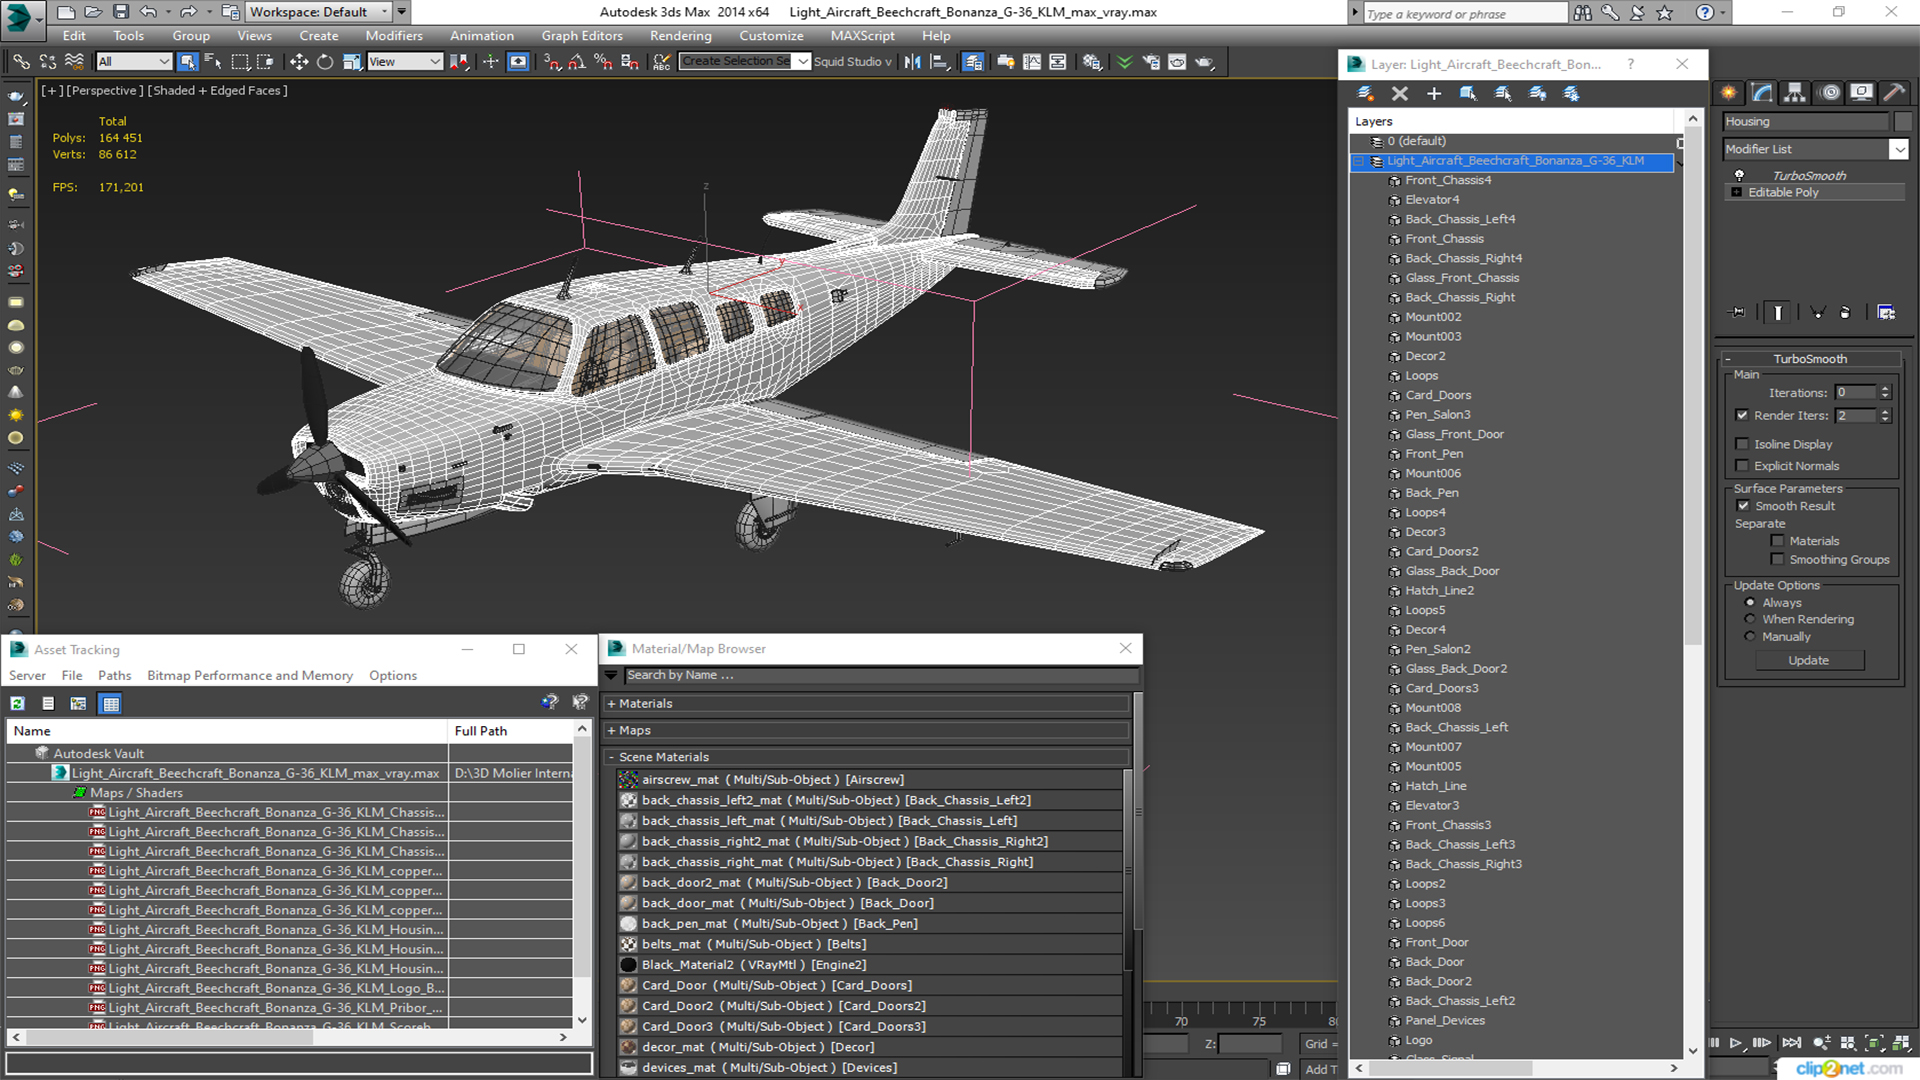Collapse the TurboSmooth rollout

(x=1727, y=359)
